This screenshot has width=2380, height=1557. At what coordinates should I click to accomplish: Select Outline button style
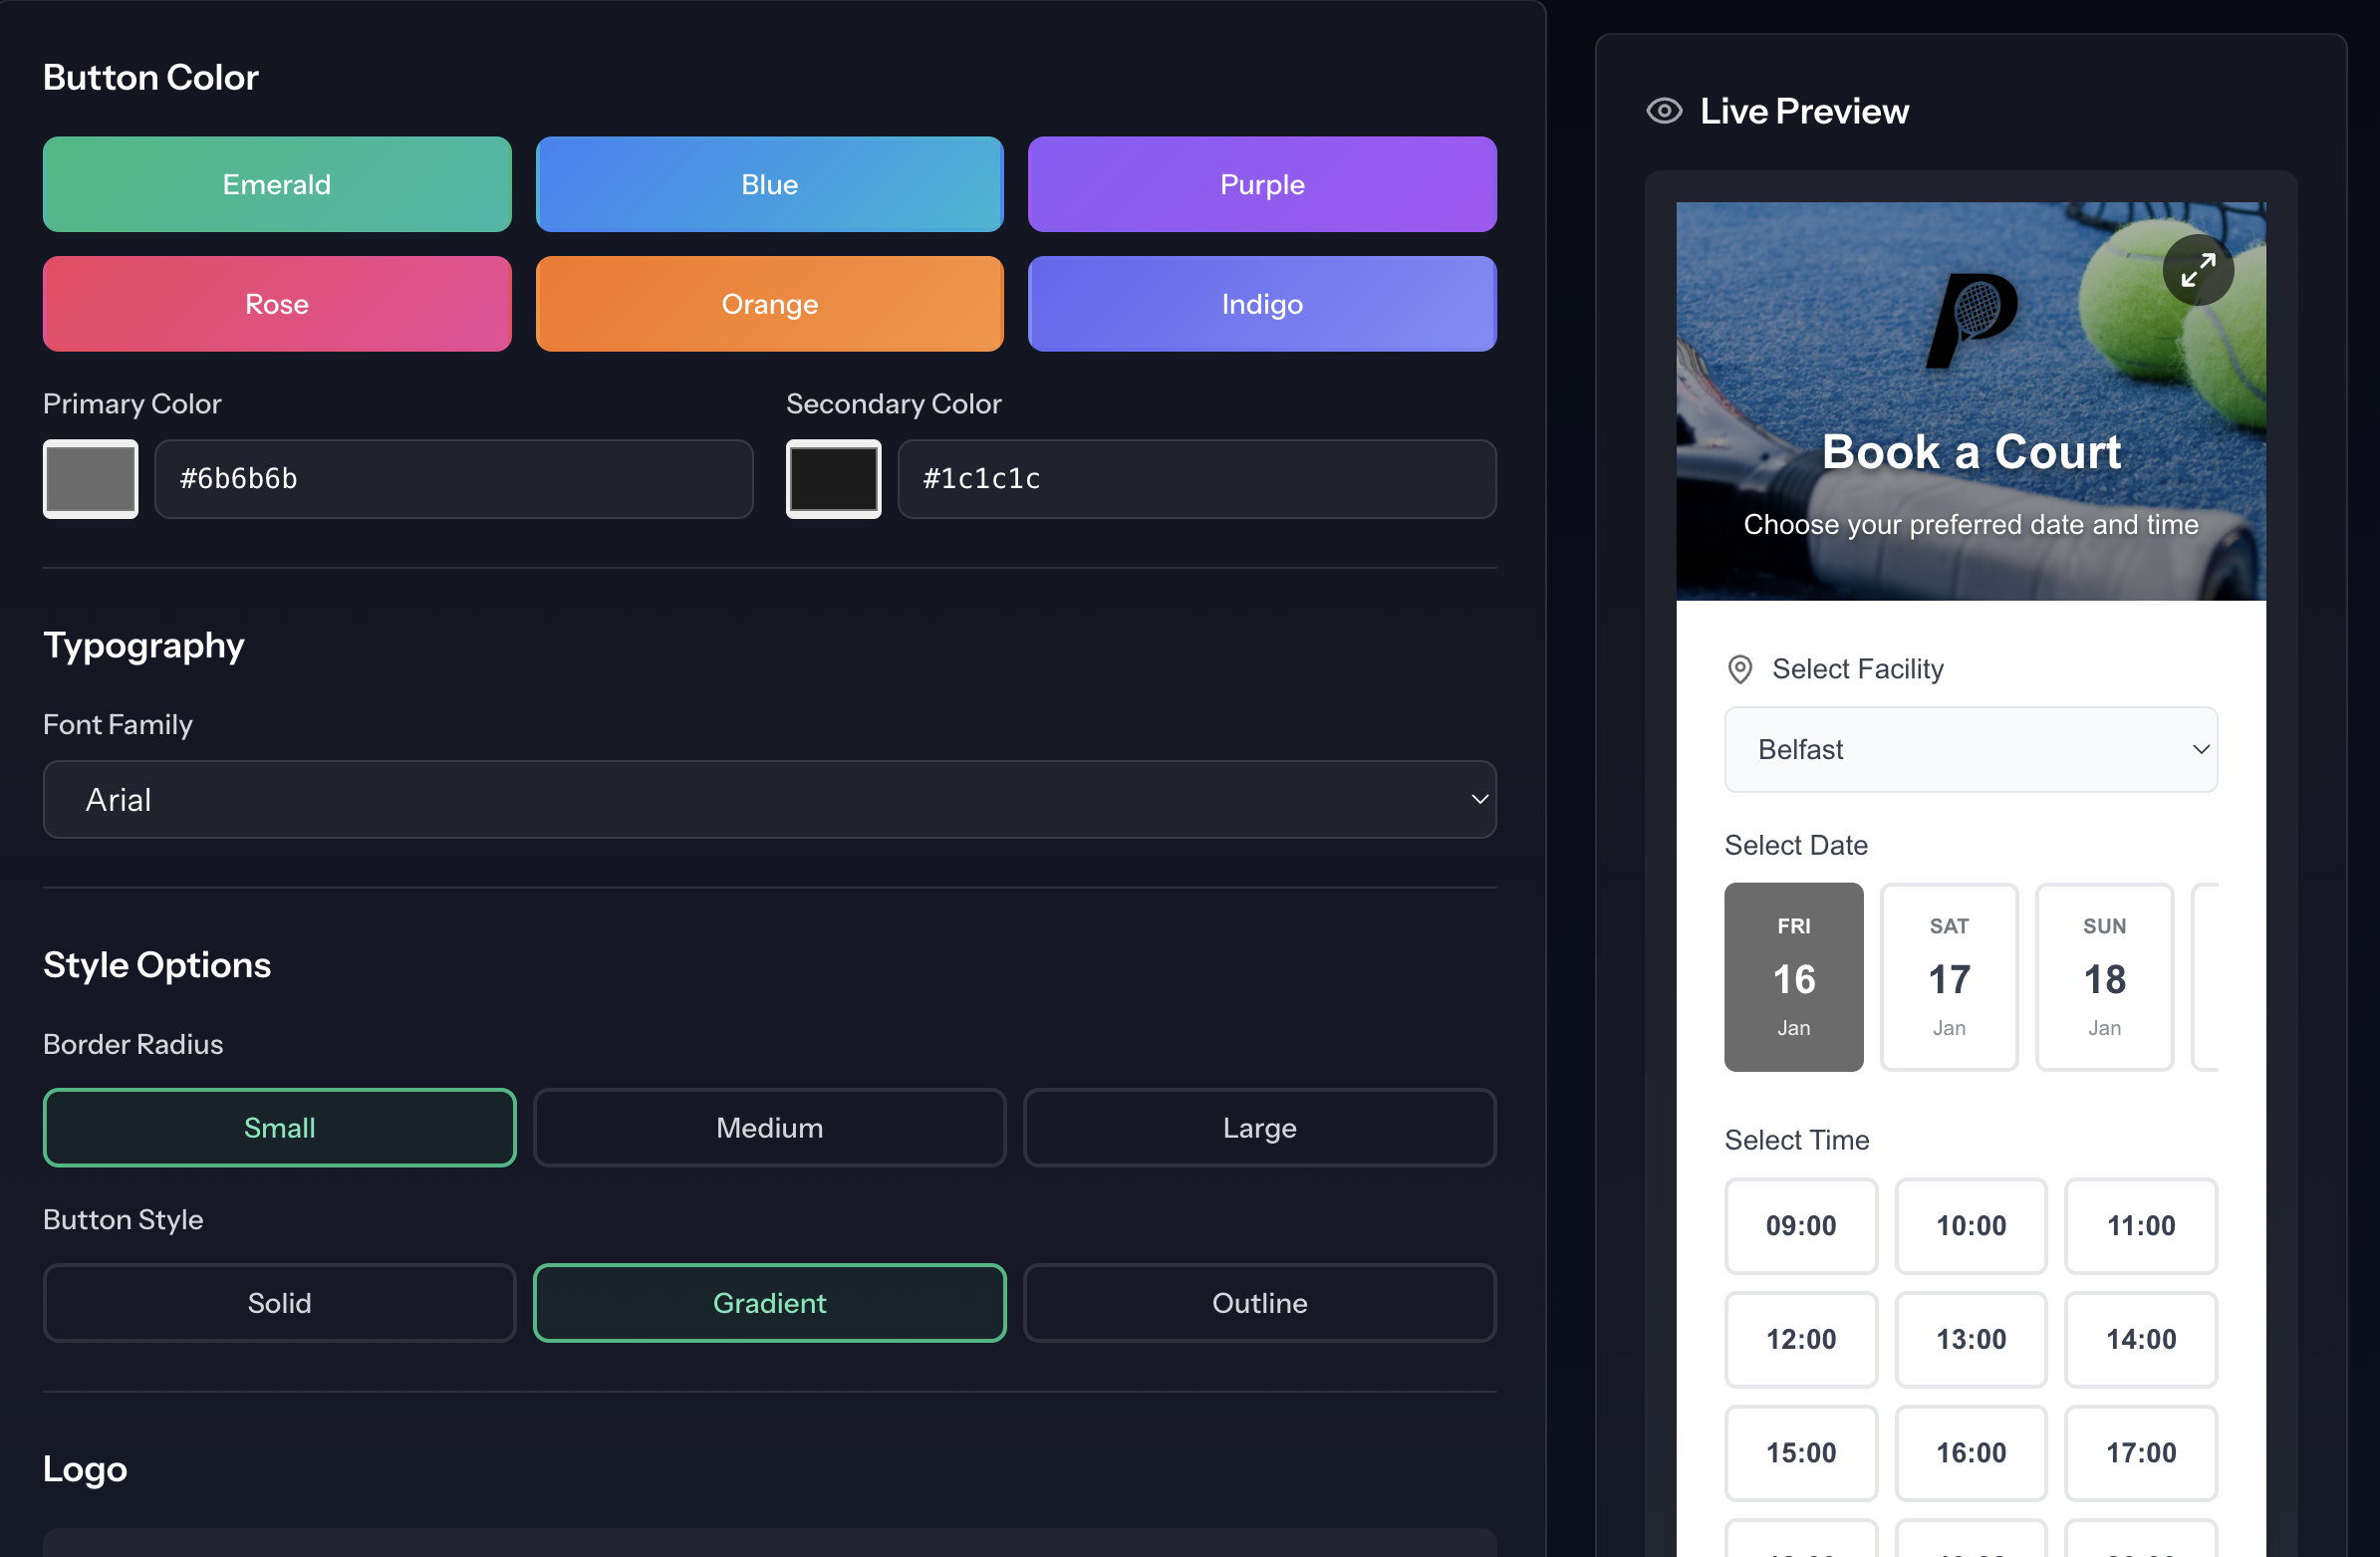(x=1260, y=1303)
